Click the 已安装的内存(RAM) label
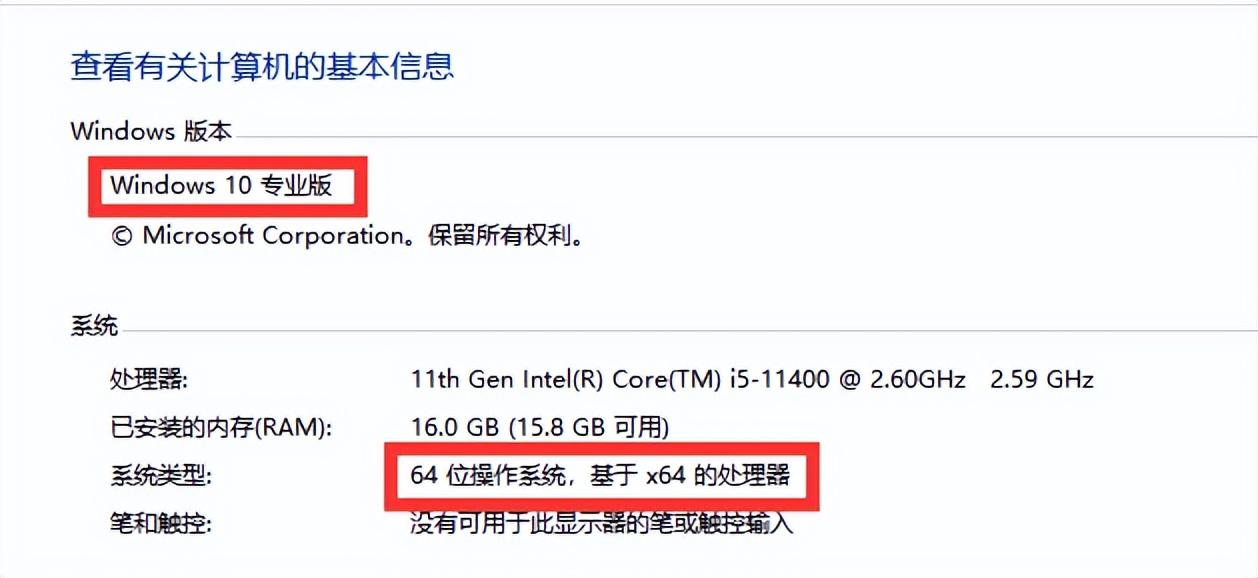The image size is (1258, 578). 220,428
